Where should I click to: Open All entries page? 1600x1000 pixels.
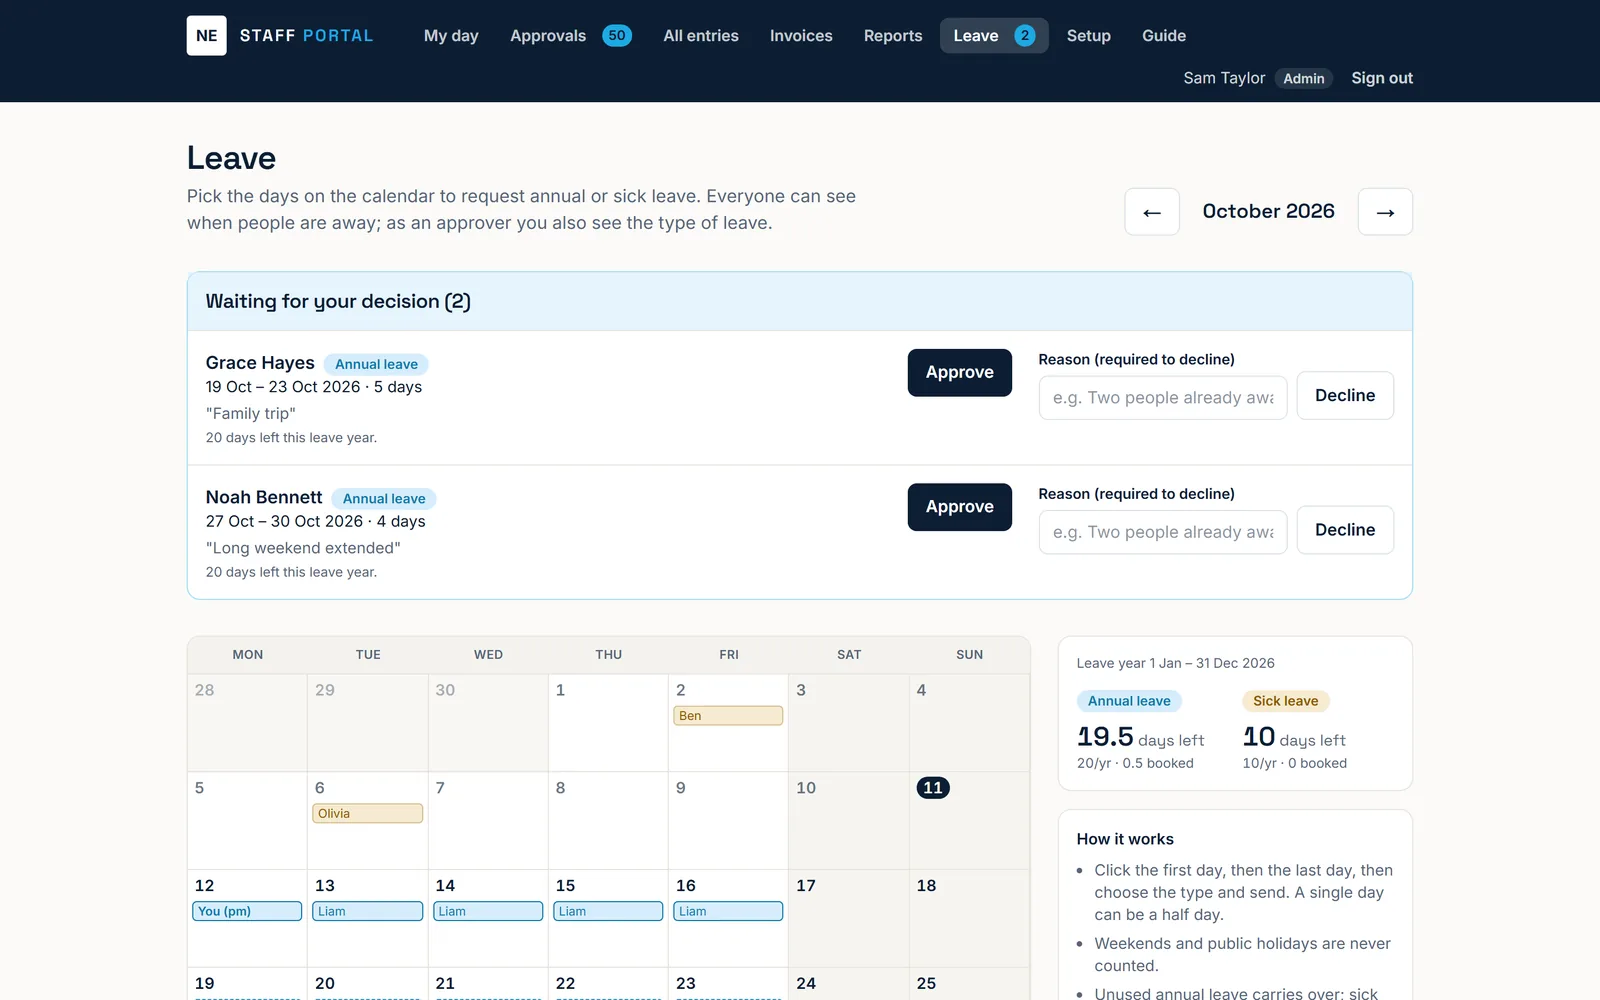701,36
